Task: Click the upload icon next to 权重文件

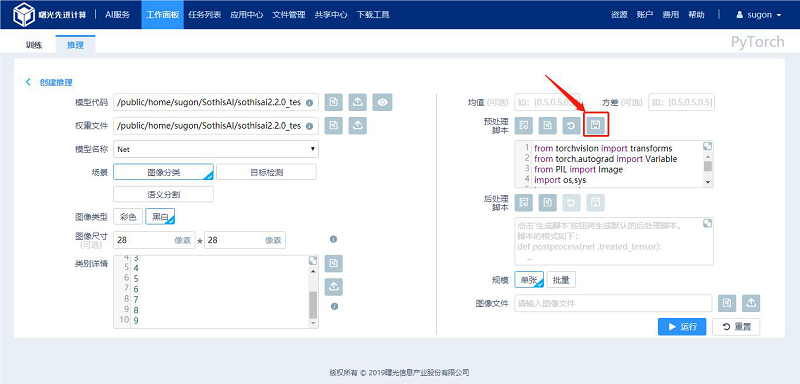Action: (x=358, y=125)
